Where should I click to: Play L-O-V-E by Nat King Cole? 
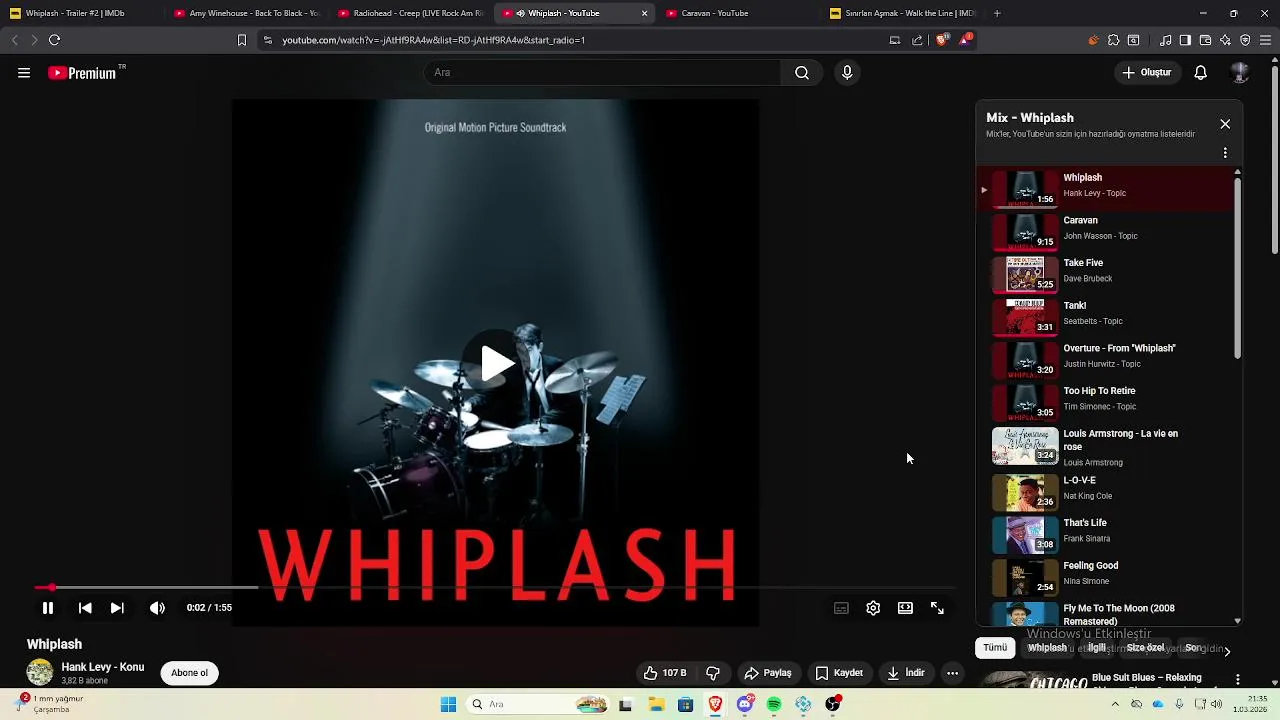[1106, 491]
